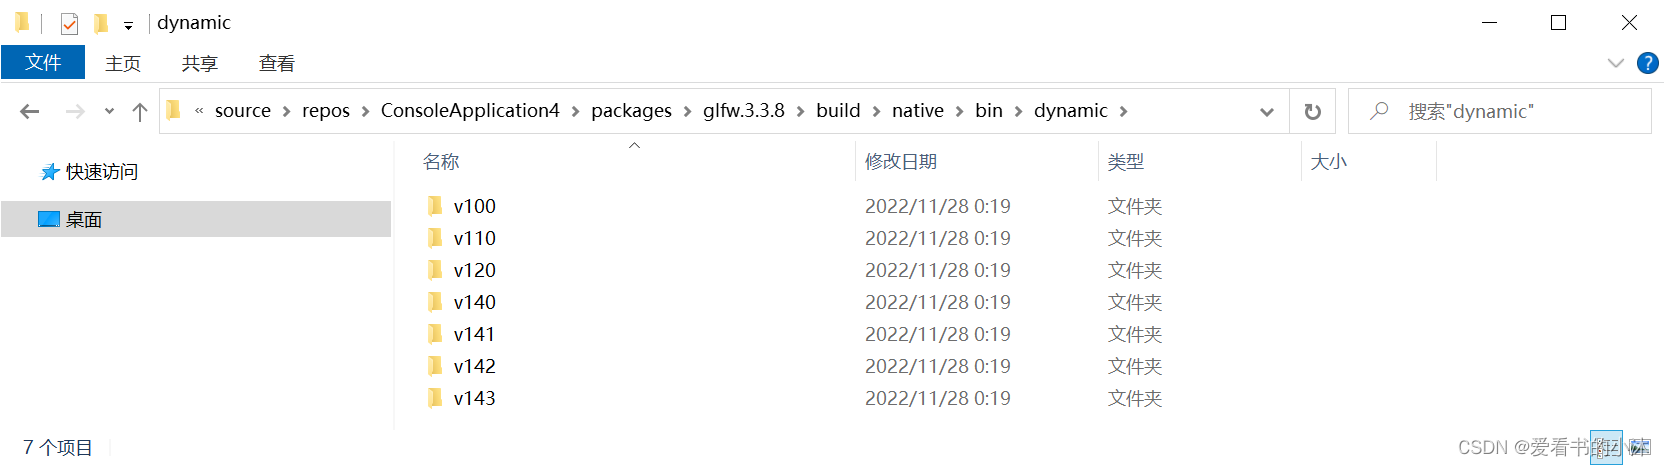Click the 'packages' breadcrumb in address bar
The image size is (1665, 466).
point(631,111)
